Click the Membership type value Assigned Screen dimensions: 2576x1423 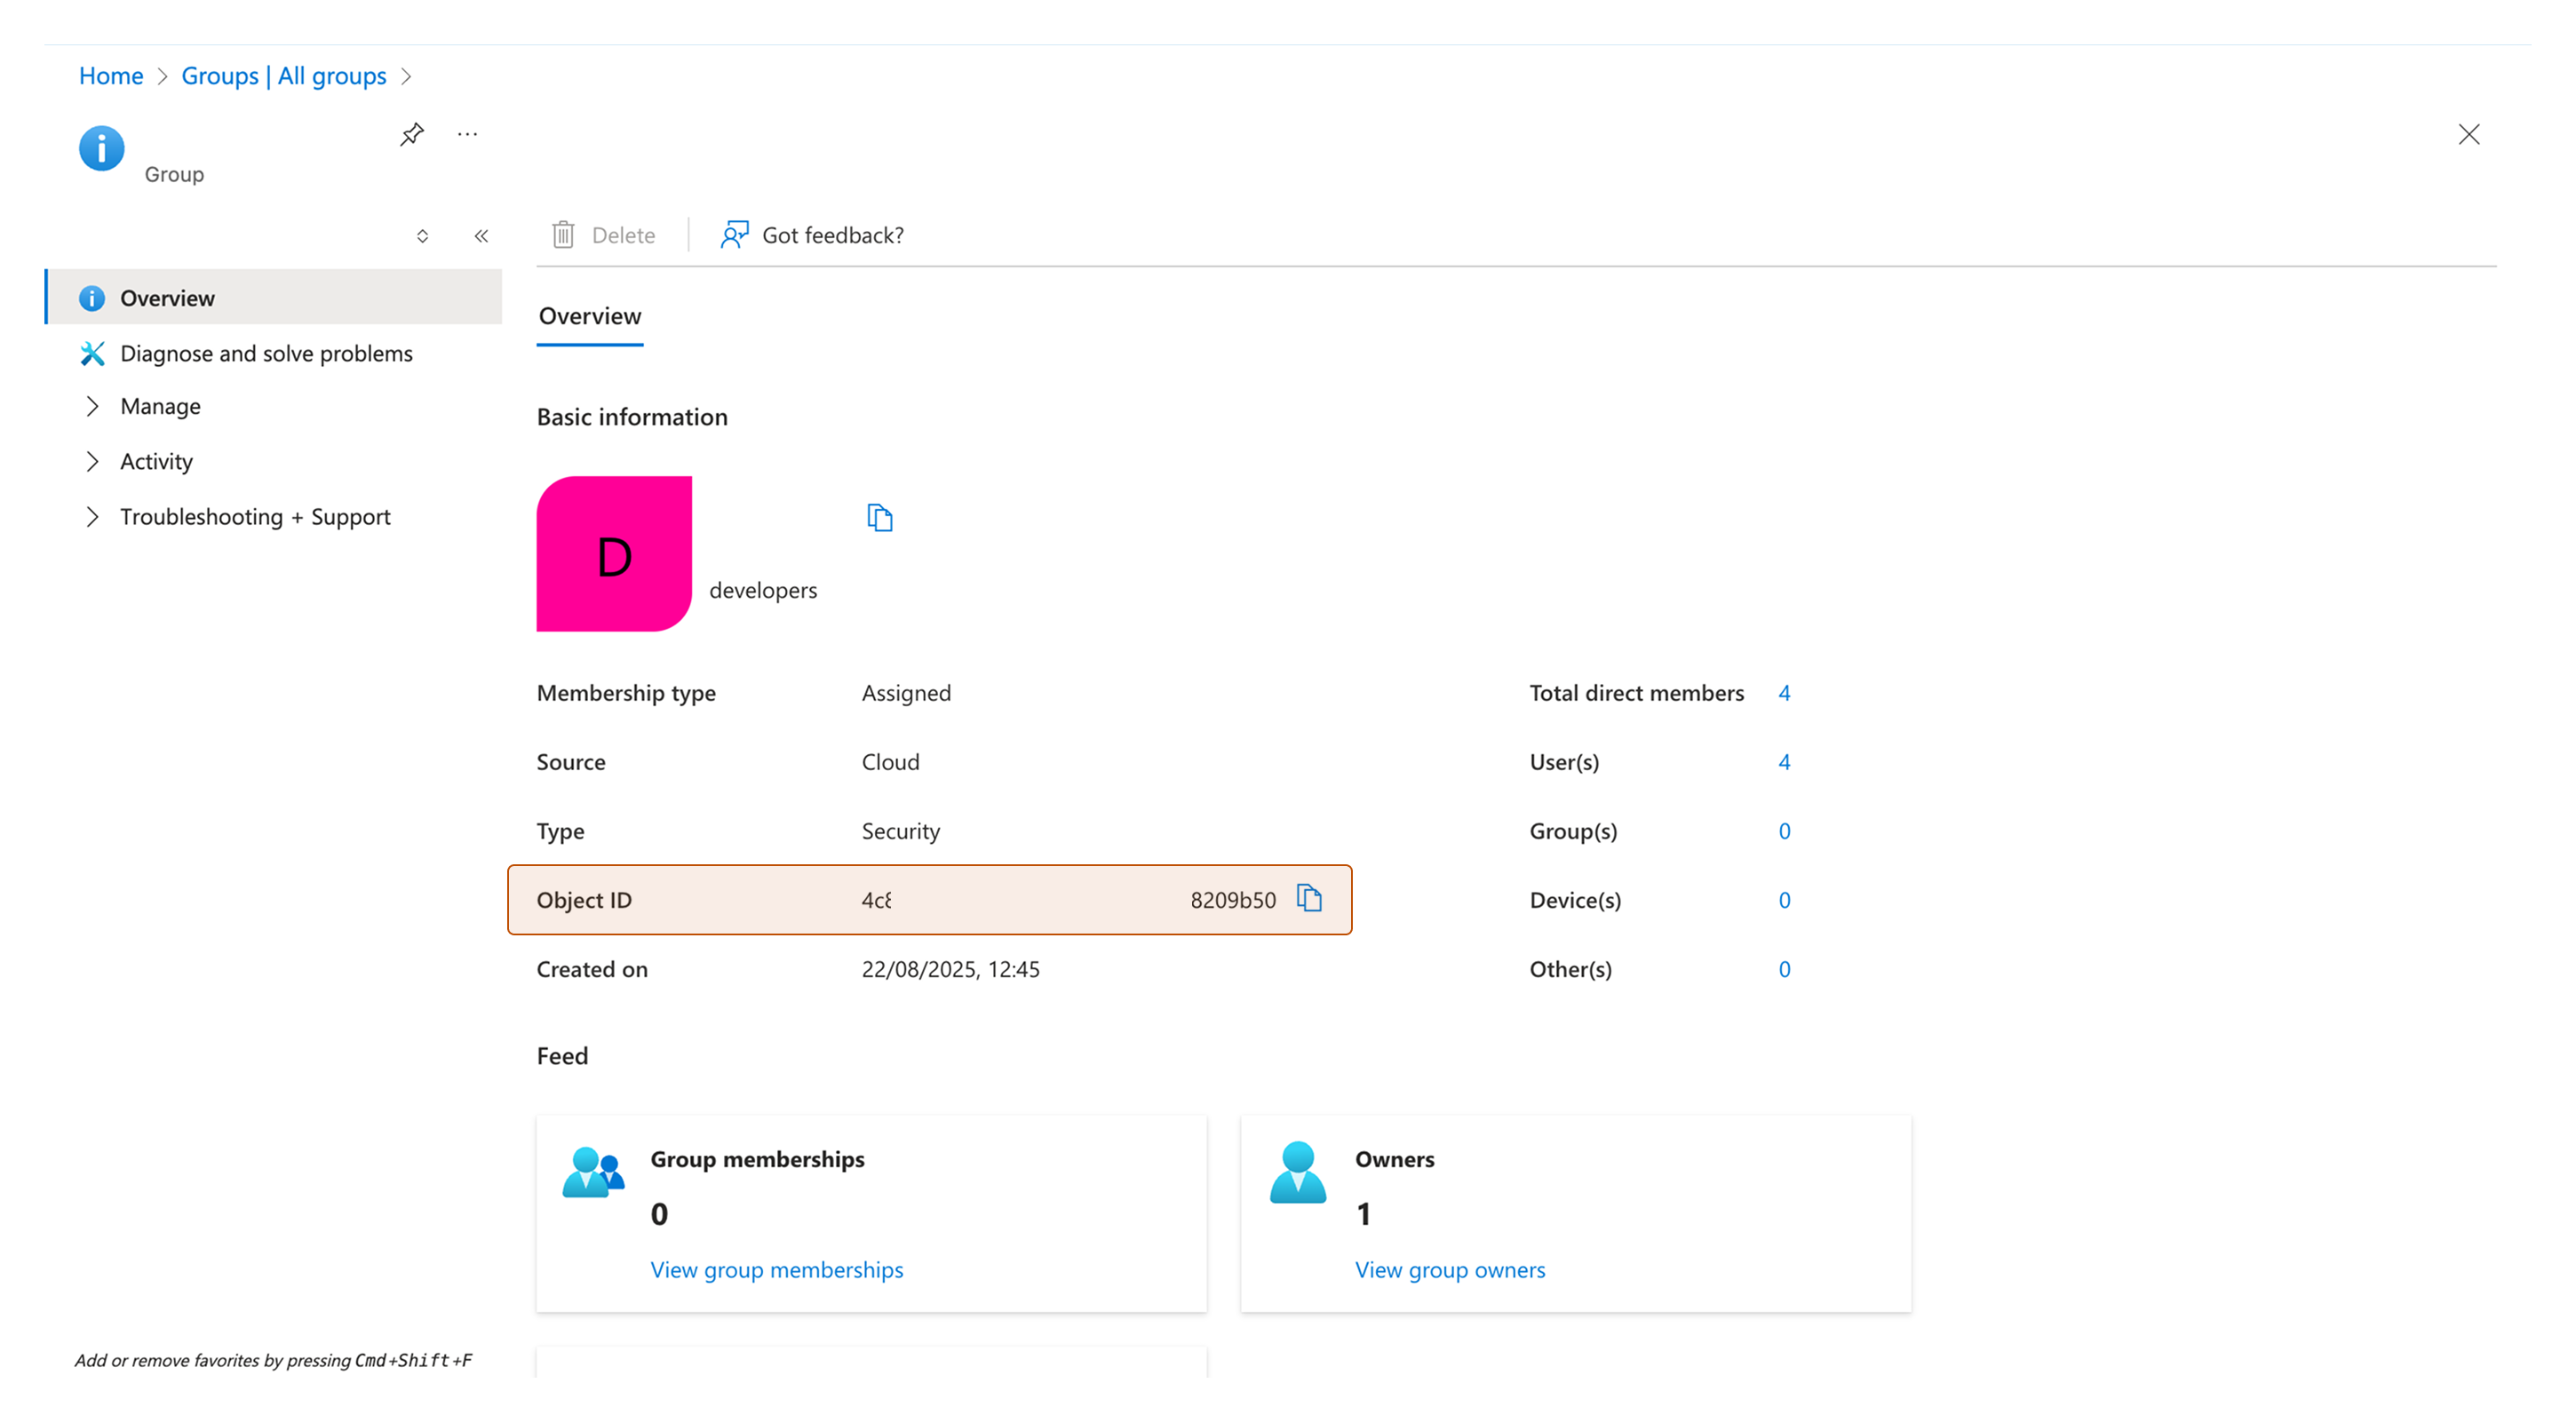coord(906,692)
